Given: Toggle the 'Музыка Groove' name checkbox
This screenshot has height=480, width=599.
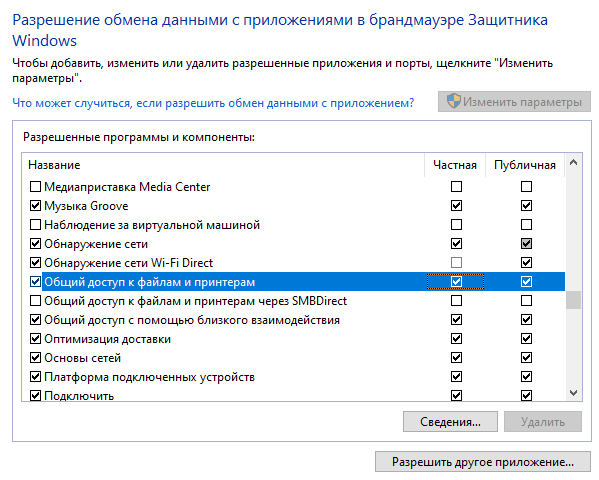Looking at the screenshot, I should 35,206.
